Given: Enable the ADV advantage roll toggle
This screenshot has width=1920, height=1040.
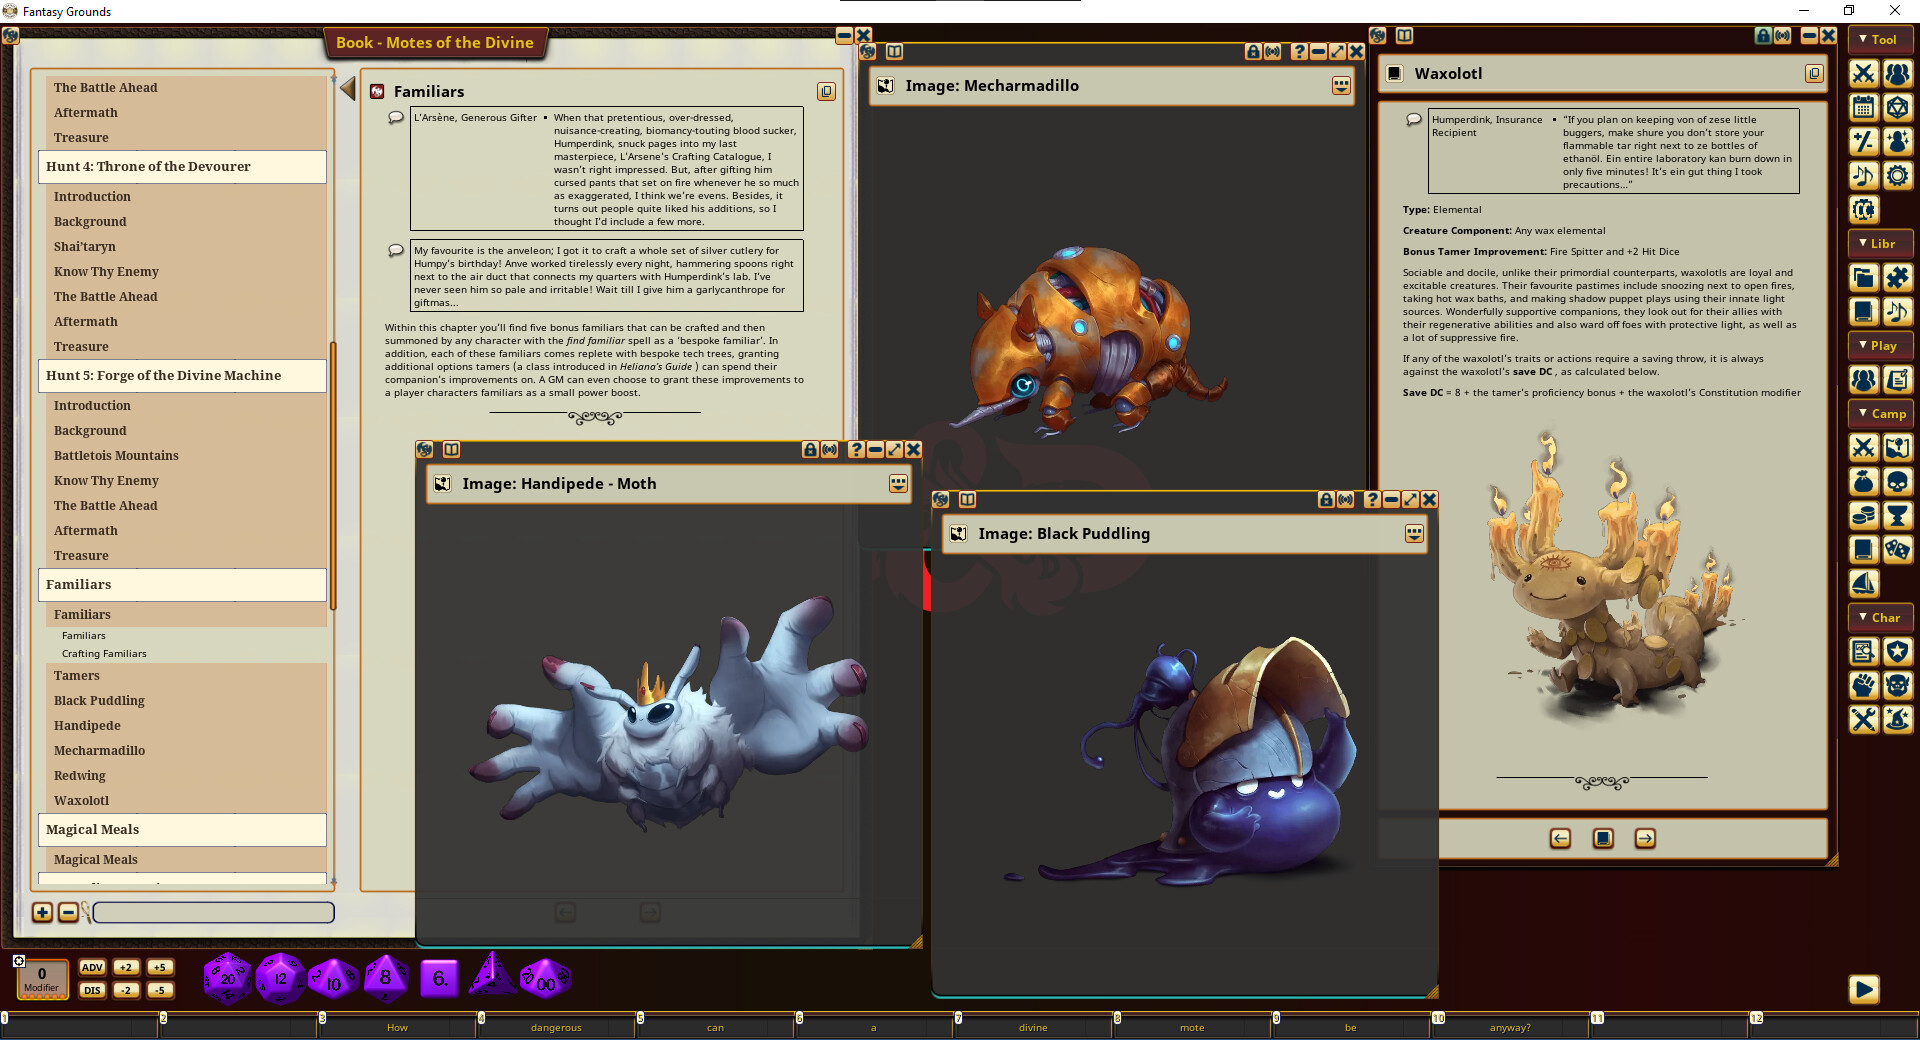Looking at the screenshot, I should tap(92, 967).
